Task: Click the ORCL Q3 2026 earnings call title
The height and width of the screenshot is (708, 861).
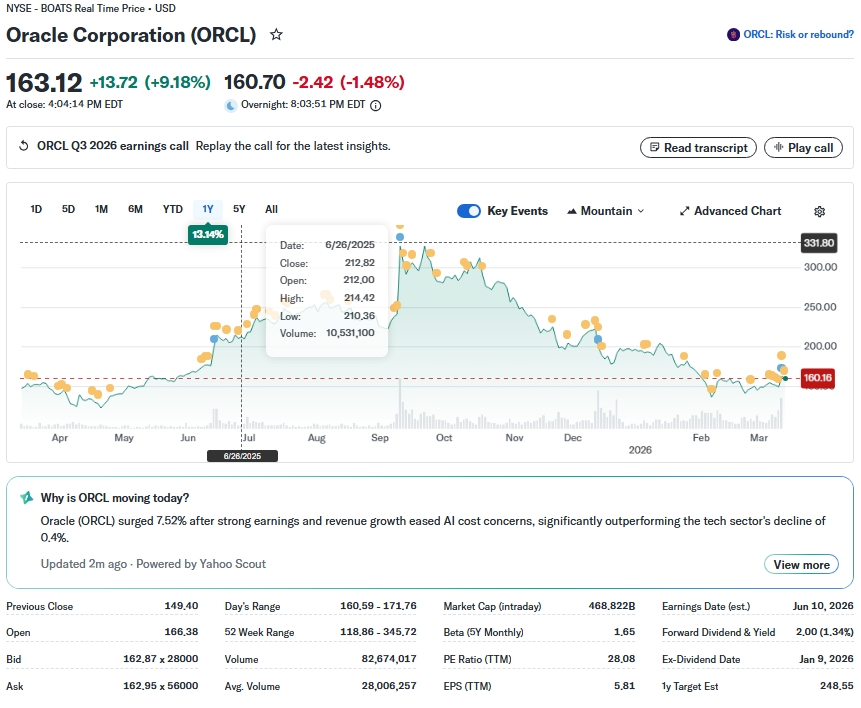Action: (113, 146)
